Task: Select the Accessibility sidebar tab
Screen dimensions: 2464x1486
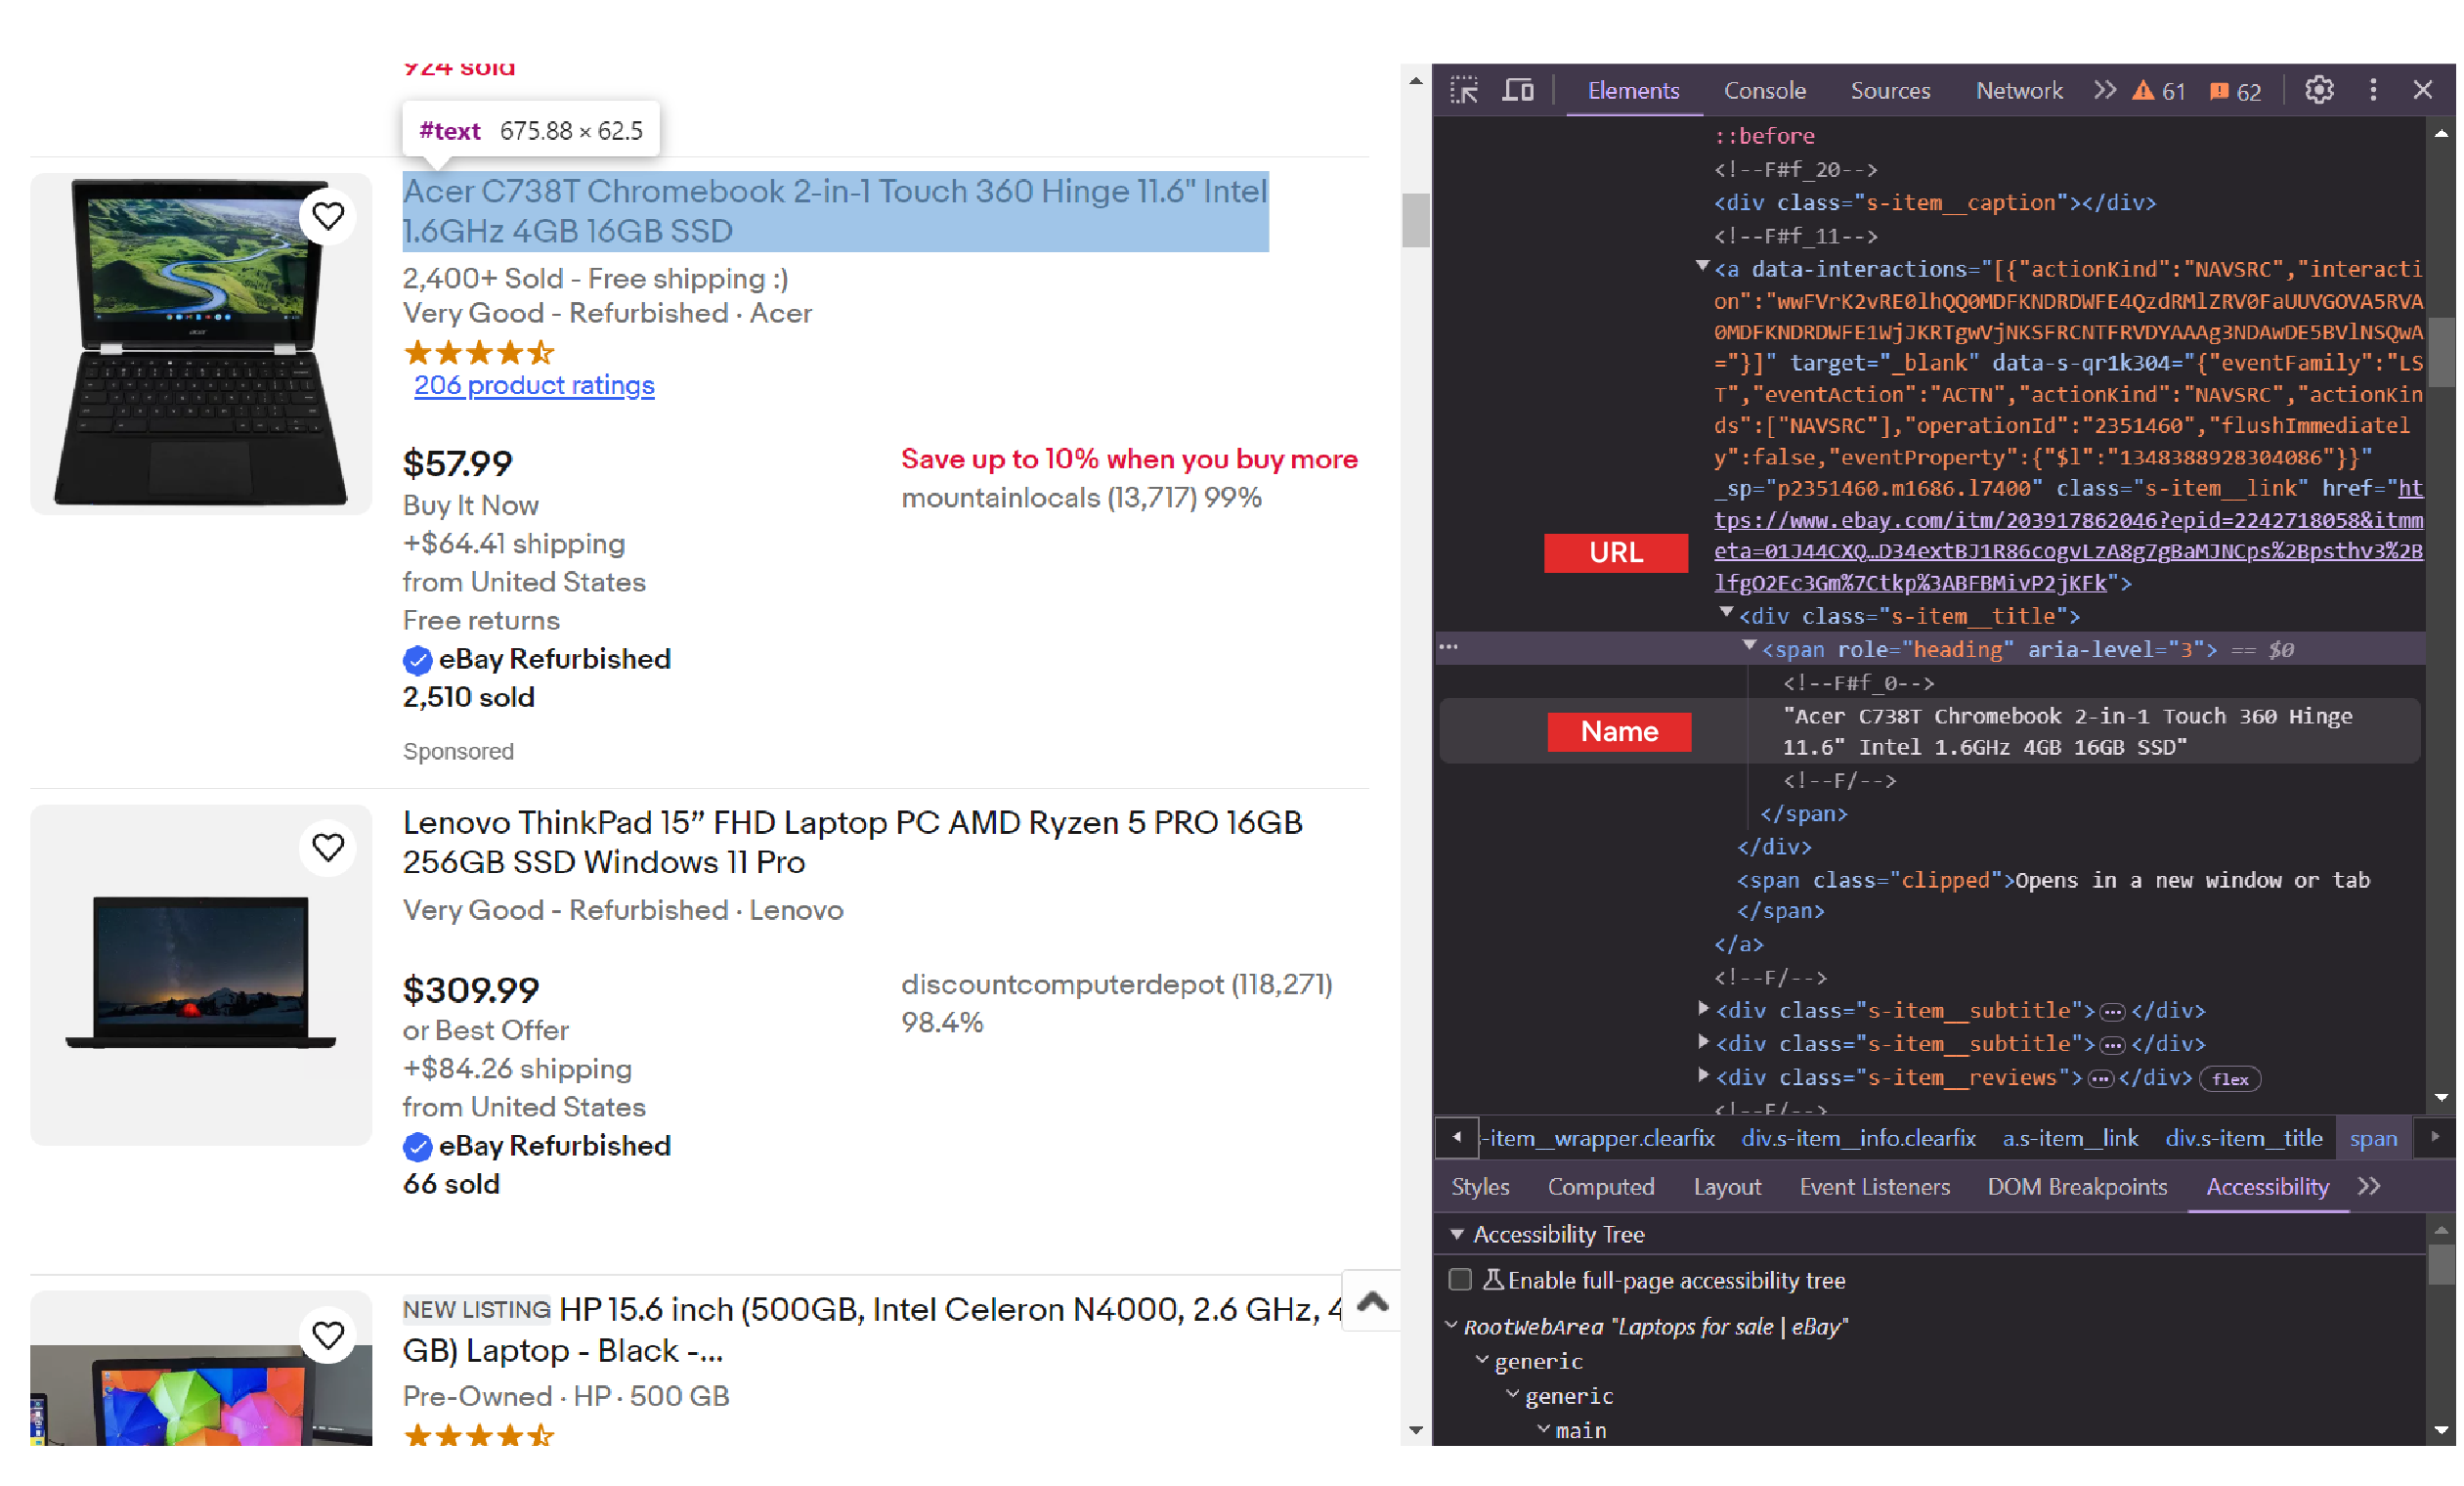Action: click(2267, 1186)
